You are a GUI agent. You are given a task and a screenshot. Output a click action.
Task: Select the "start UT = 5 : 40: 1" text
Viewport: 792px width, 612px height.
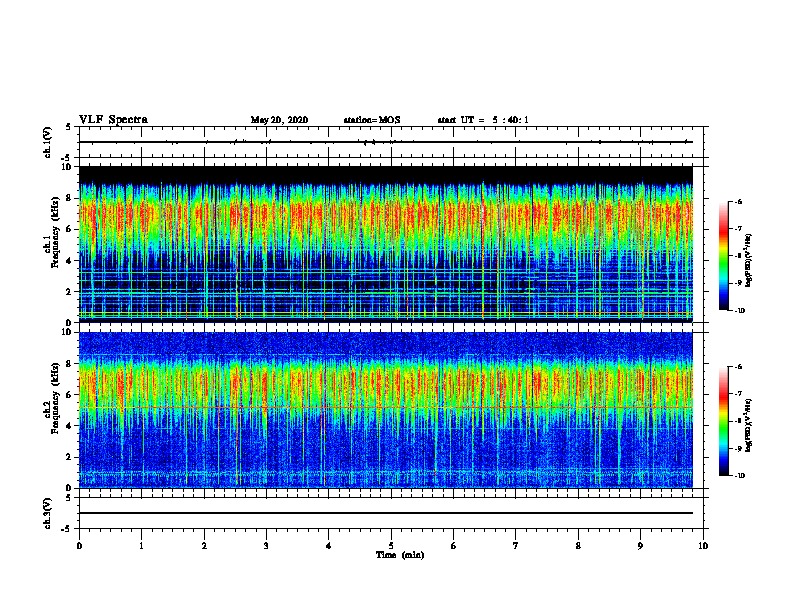483,120
